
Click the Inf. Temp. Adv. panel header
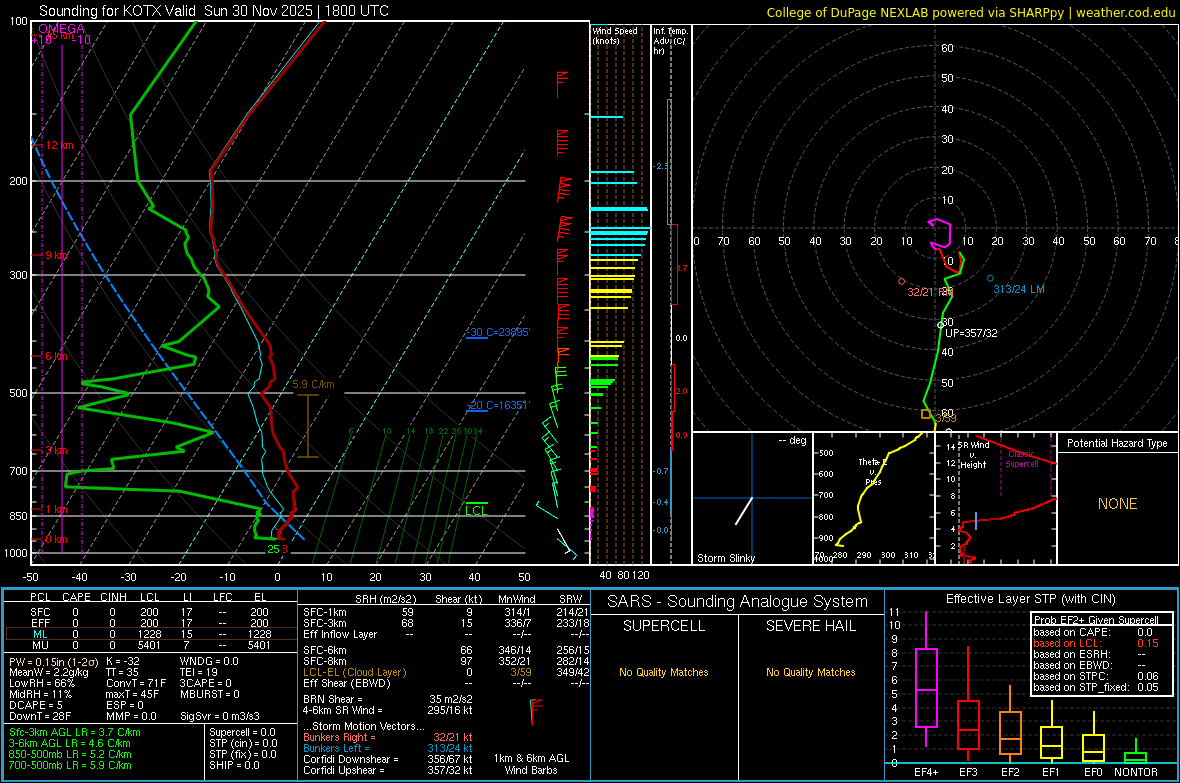tap(670, 41)
